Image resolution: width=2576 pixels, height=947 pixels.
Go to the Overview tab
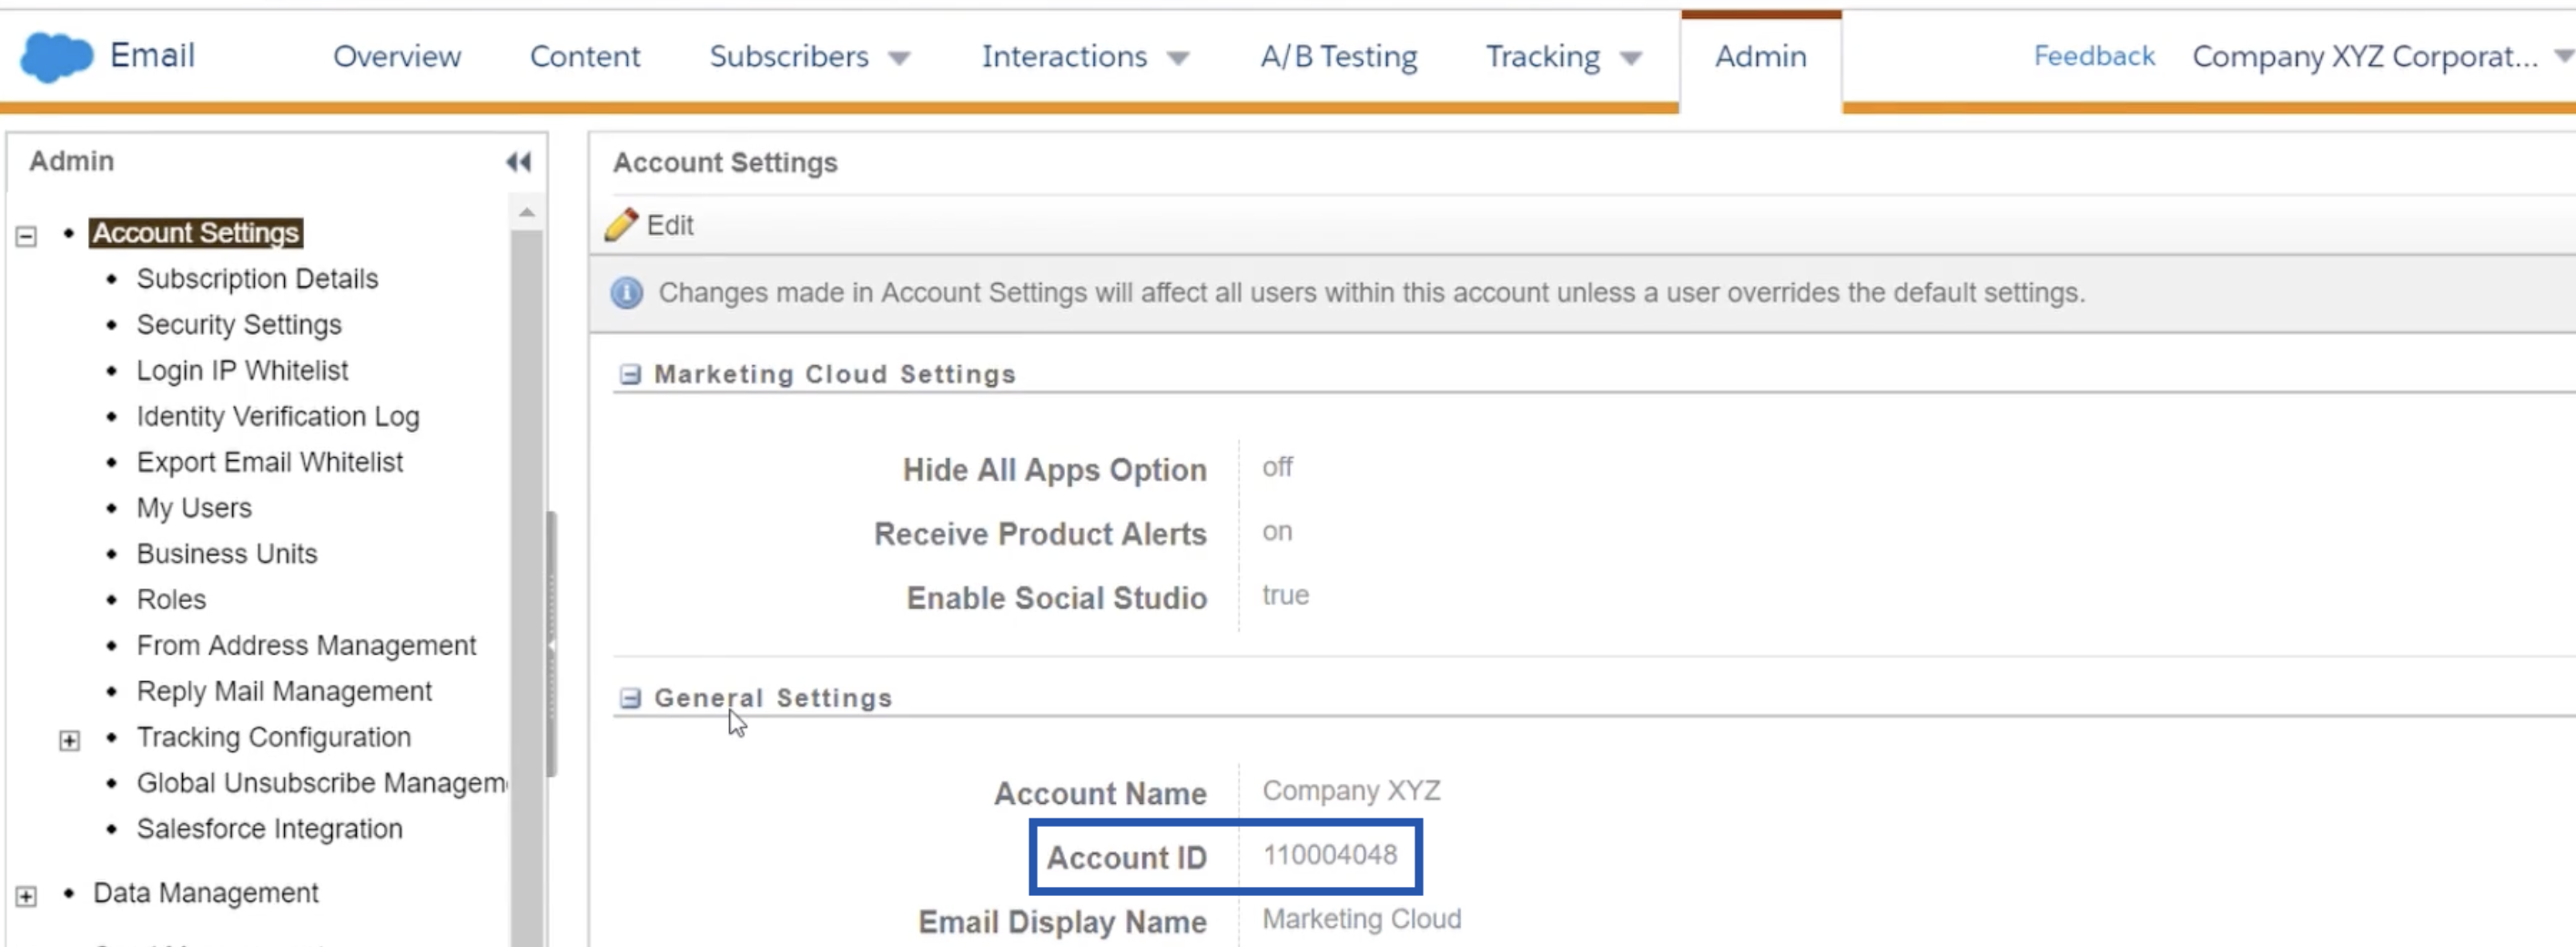397,56
